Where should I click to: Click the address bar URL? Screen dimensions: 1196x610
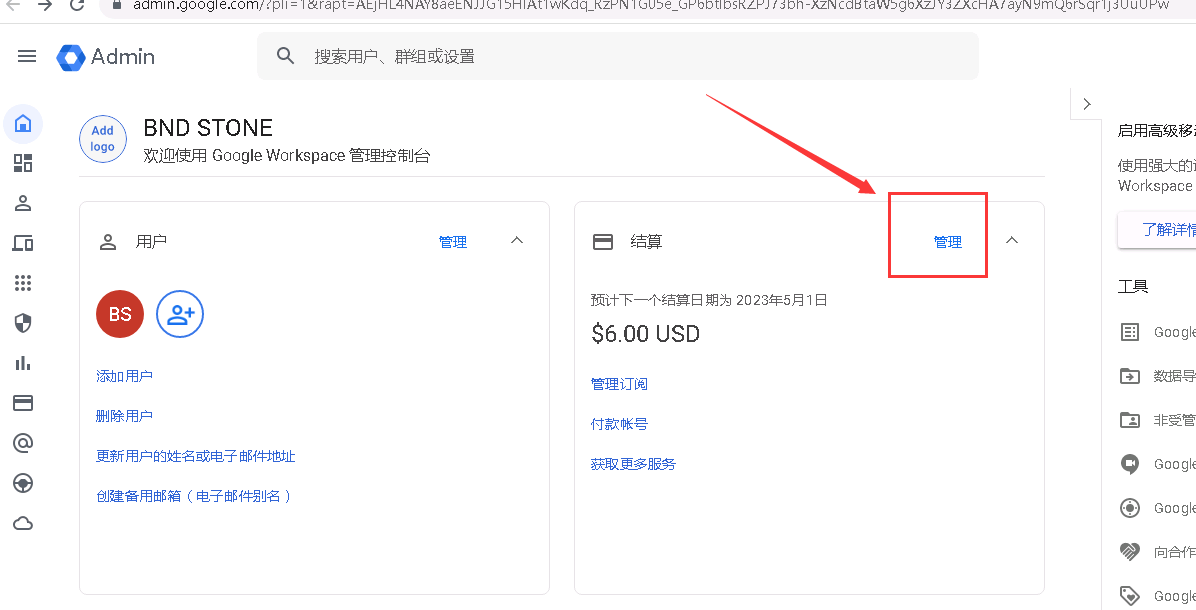pyautogui.click(x=651, y=5)
